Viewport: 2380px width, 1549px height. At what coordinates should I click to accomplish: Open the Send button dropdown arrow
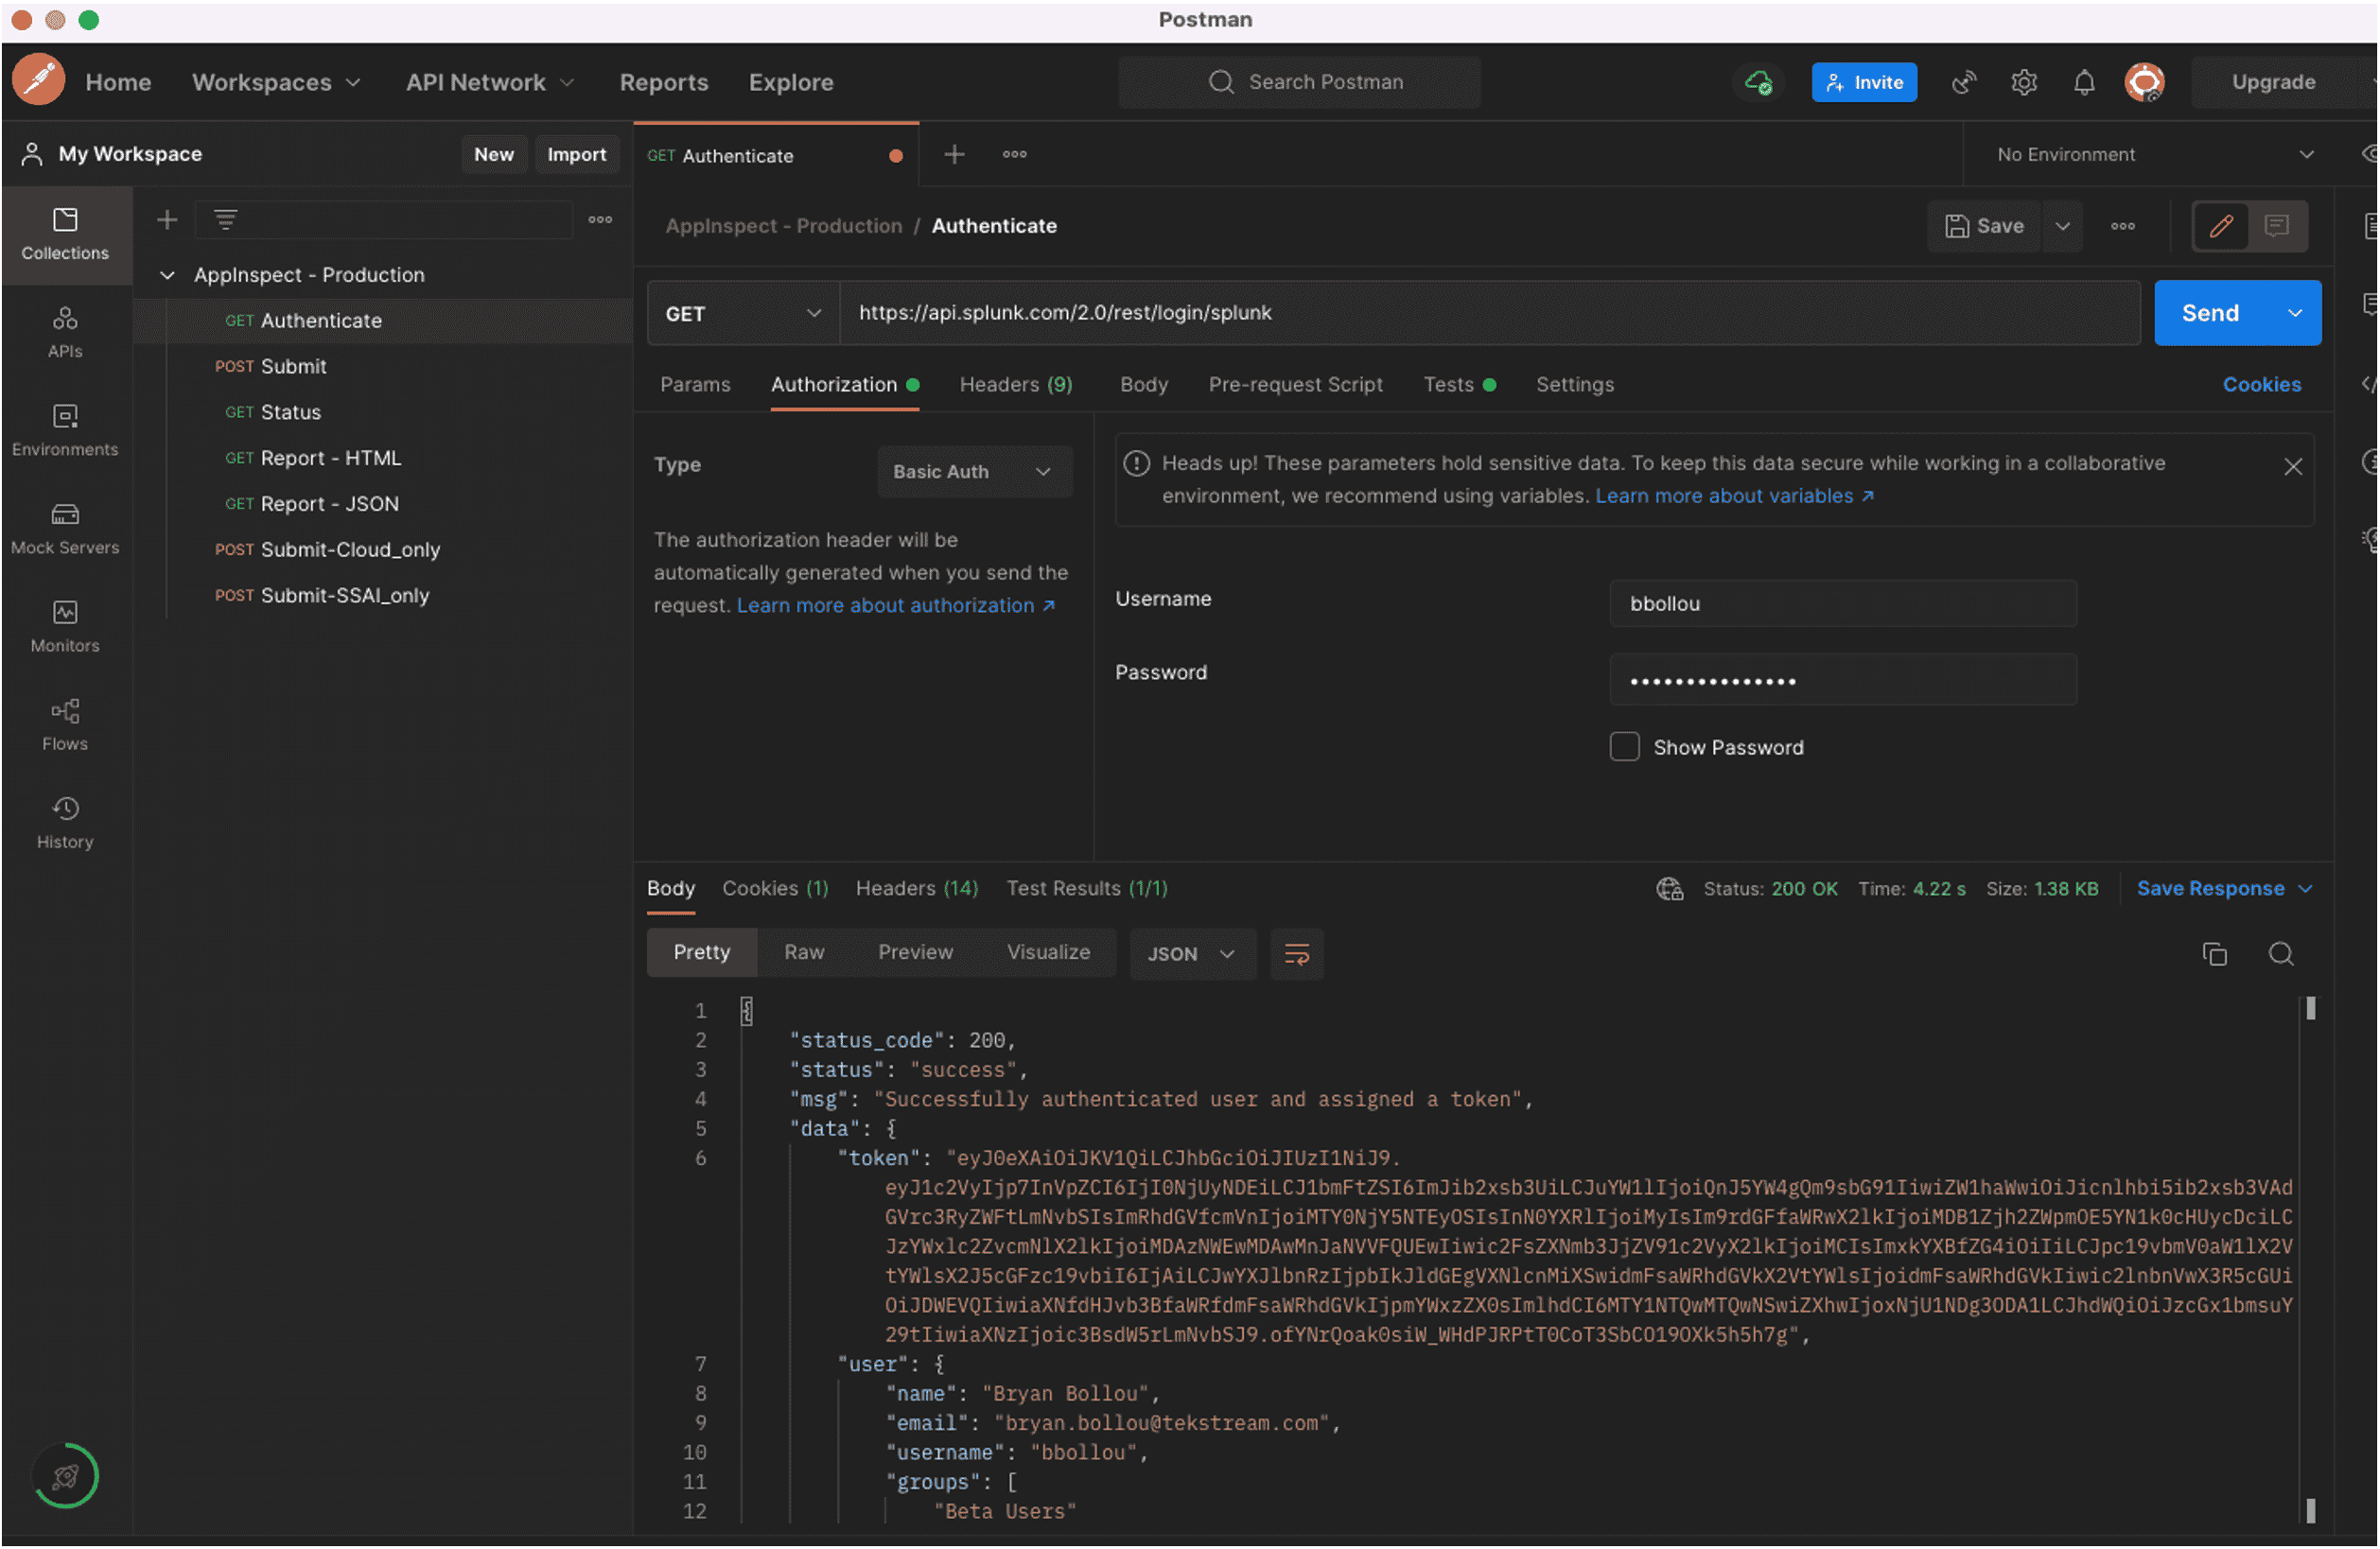click(x=2294, y=313)
